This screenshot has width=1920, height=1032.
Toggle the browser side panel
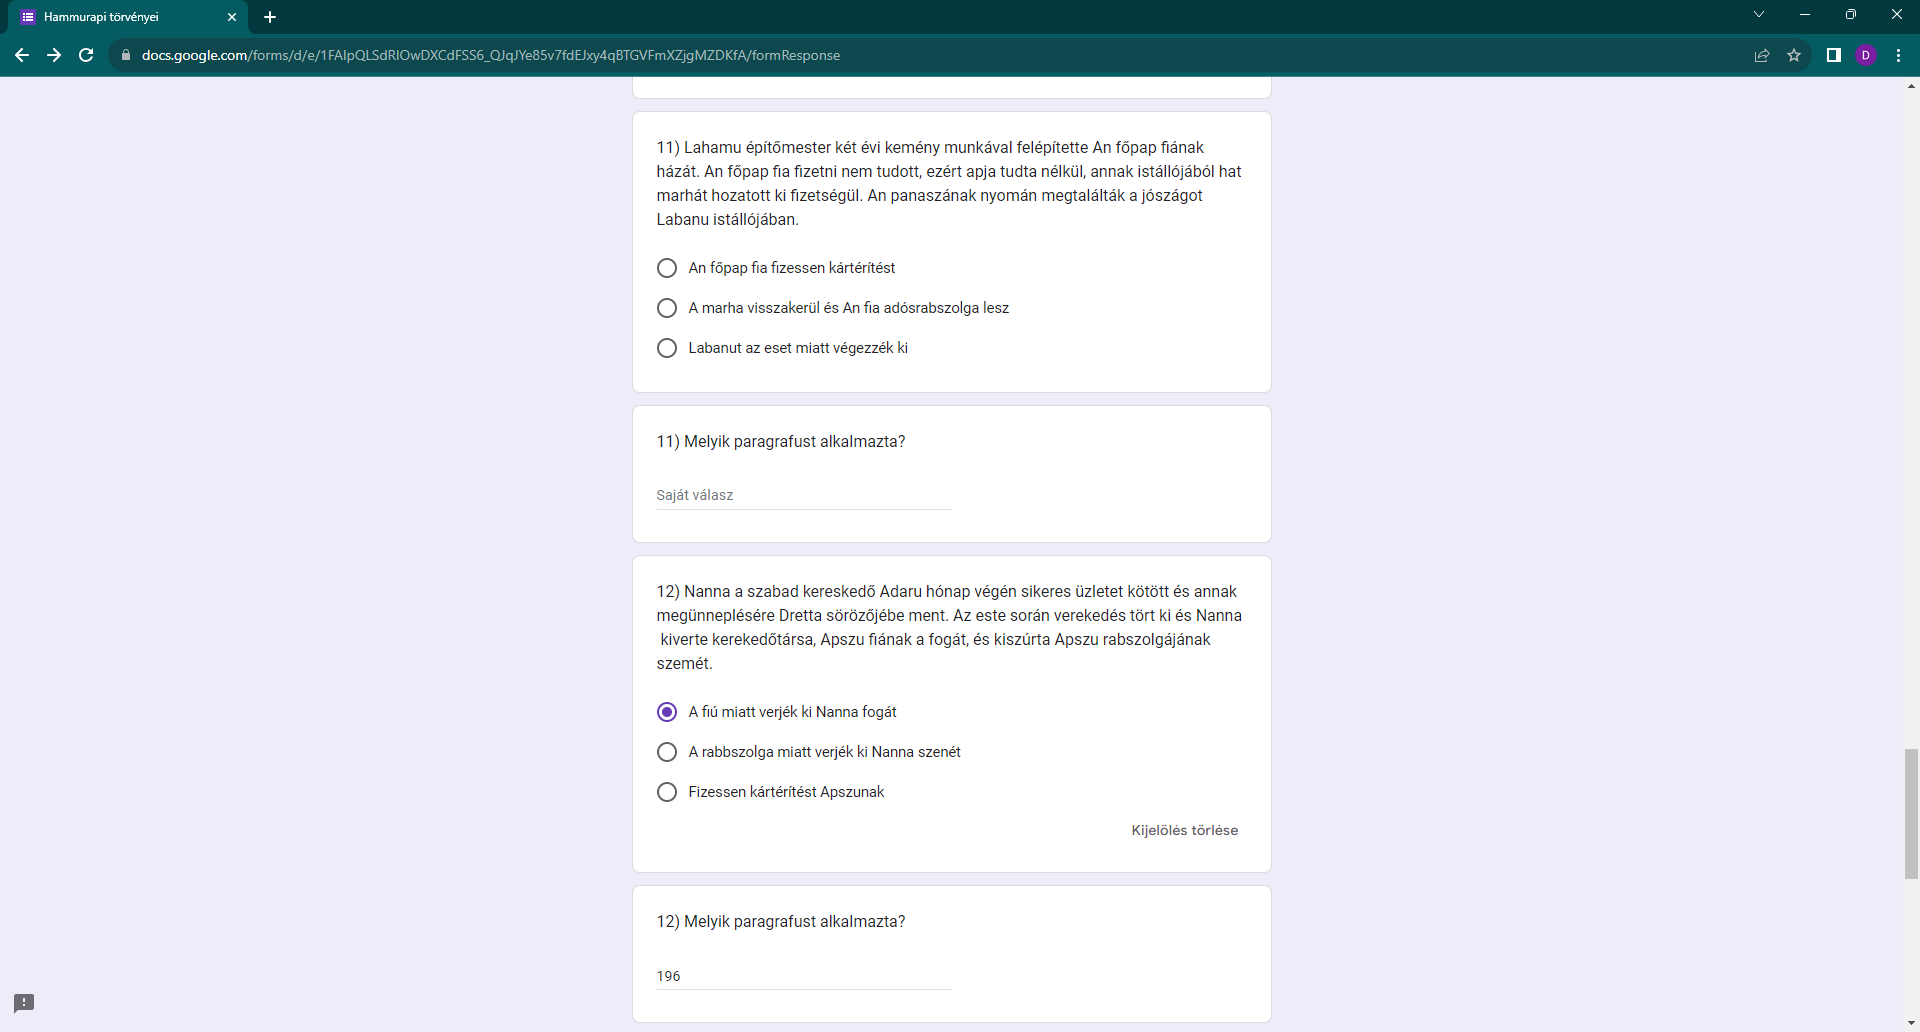(x=1833, y=55)
